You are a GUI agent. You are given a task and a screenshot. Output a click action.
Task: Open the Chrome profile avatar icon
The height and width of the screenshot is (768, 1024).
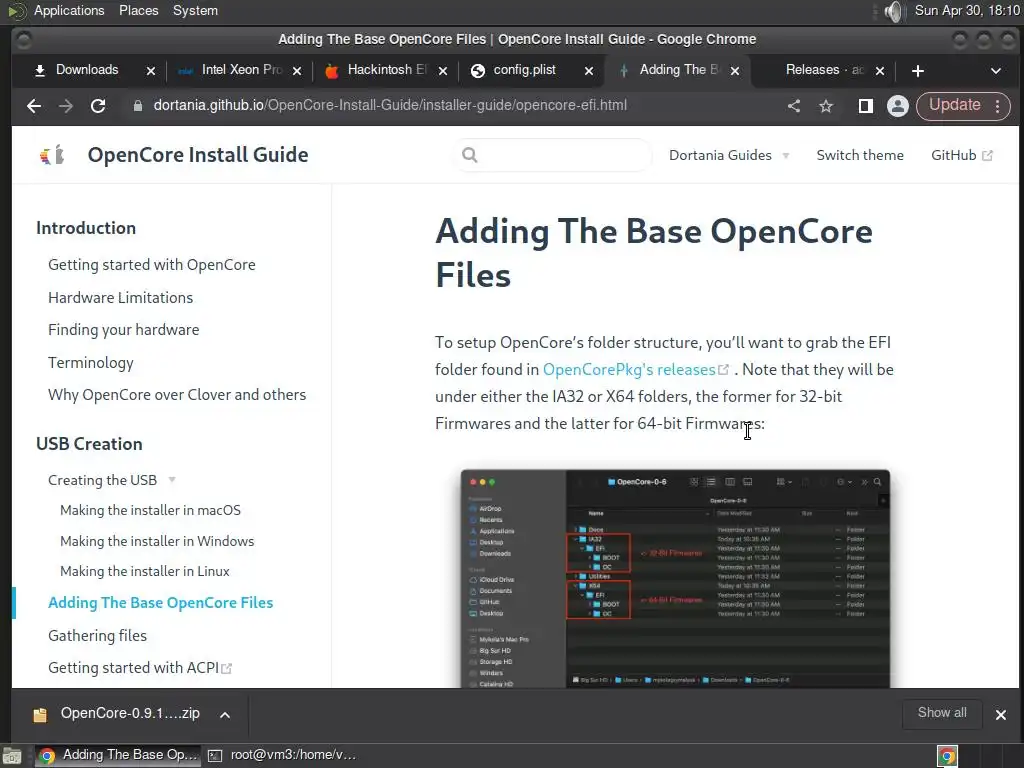pos(897,106)
